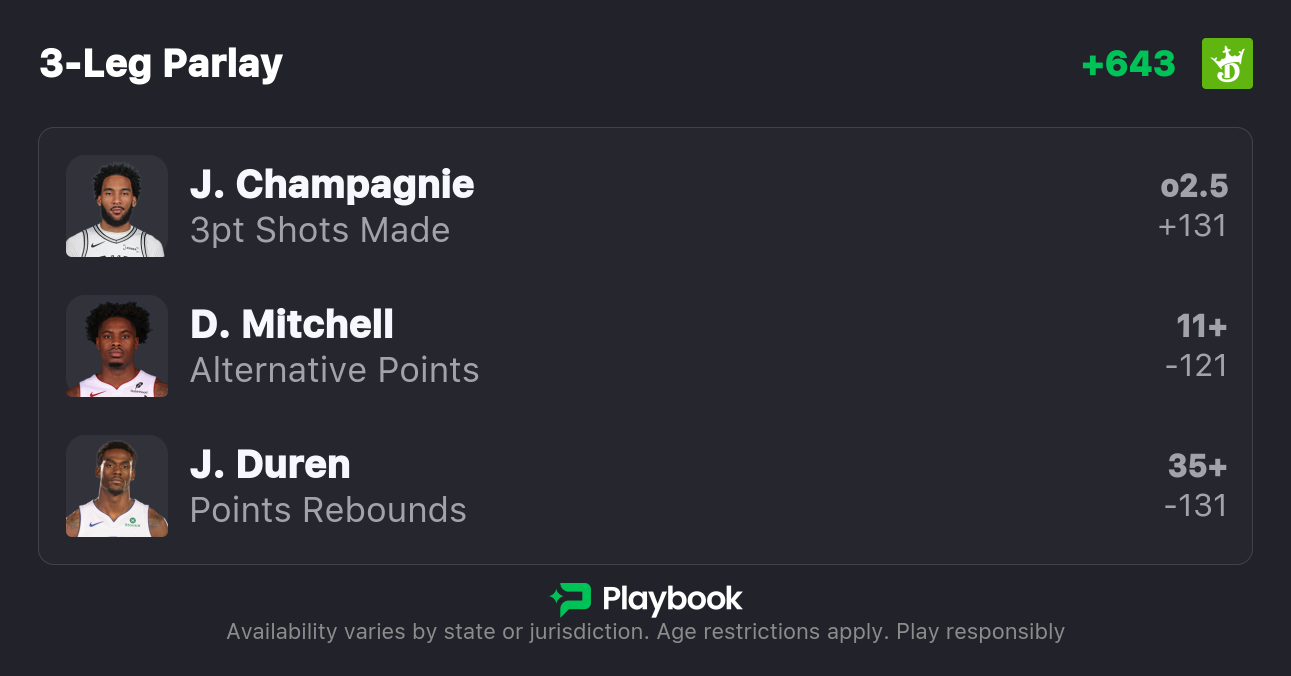Click the -131 odds for Duren

click(1196, 506)
